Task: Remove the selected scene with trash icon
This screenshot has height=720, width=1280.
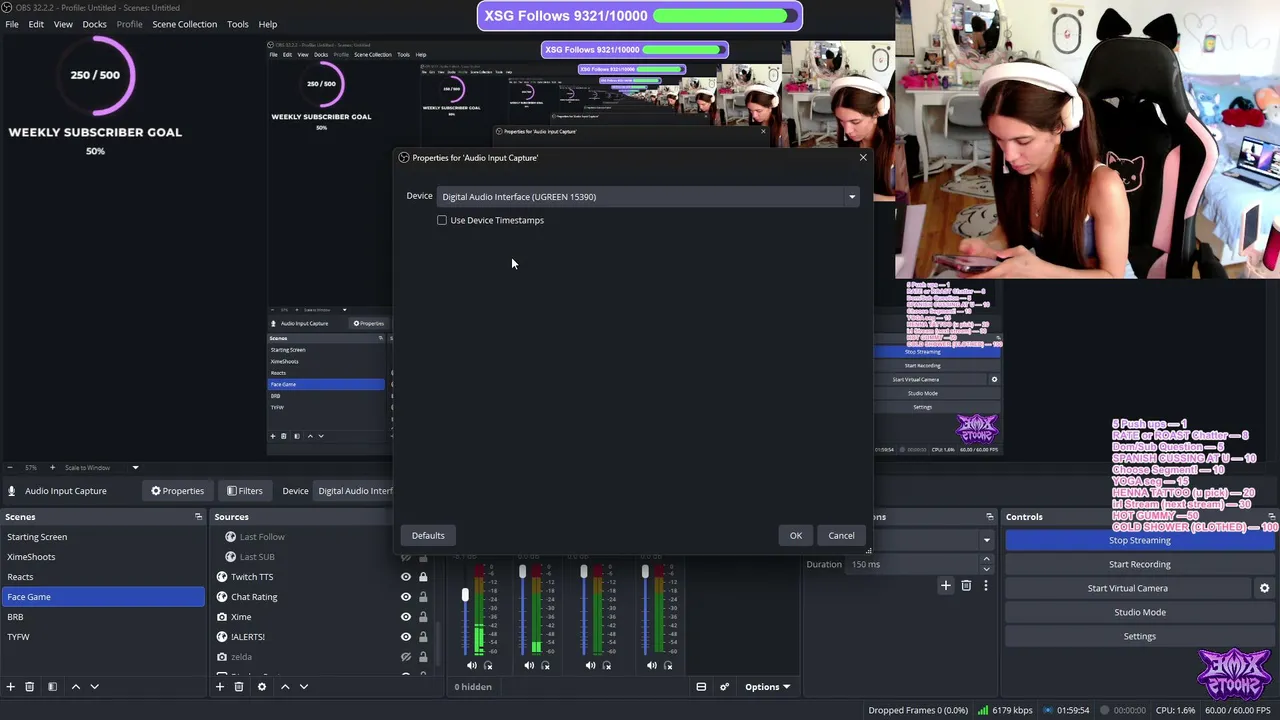Action: coord(30,687)
